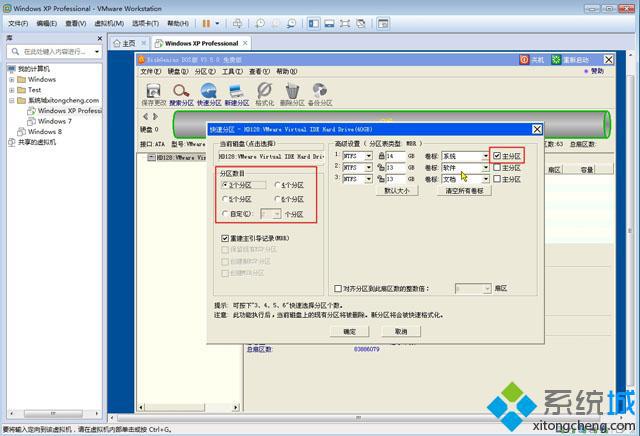Open the power options dropdown arrow next to pause

(x=217, y=24)
